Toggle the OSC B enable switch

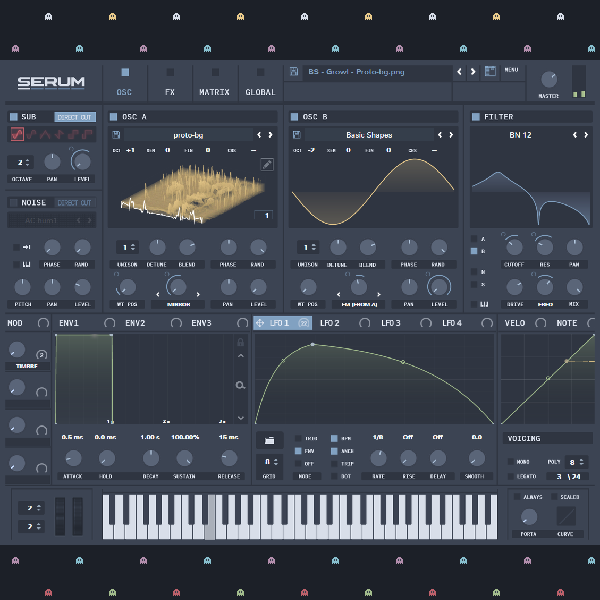coord(294,117)
